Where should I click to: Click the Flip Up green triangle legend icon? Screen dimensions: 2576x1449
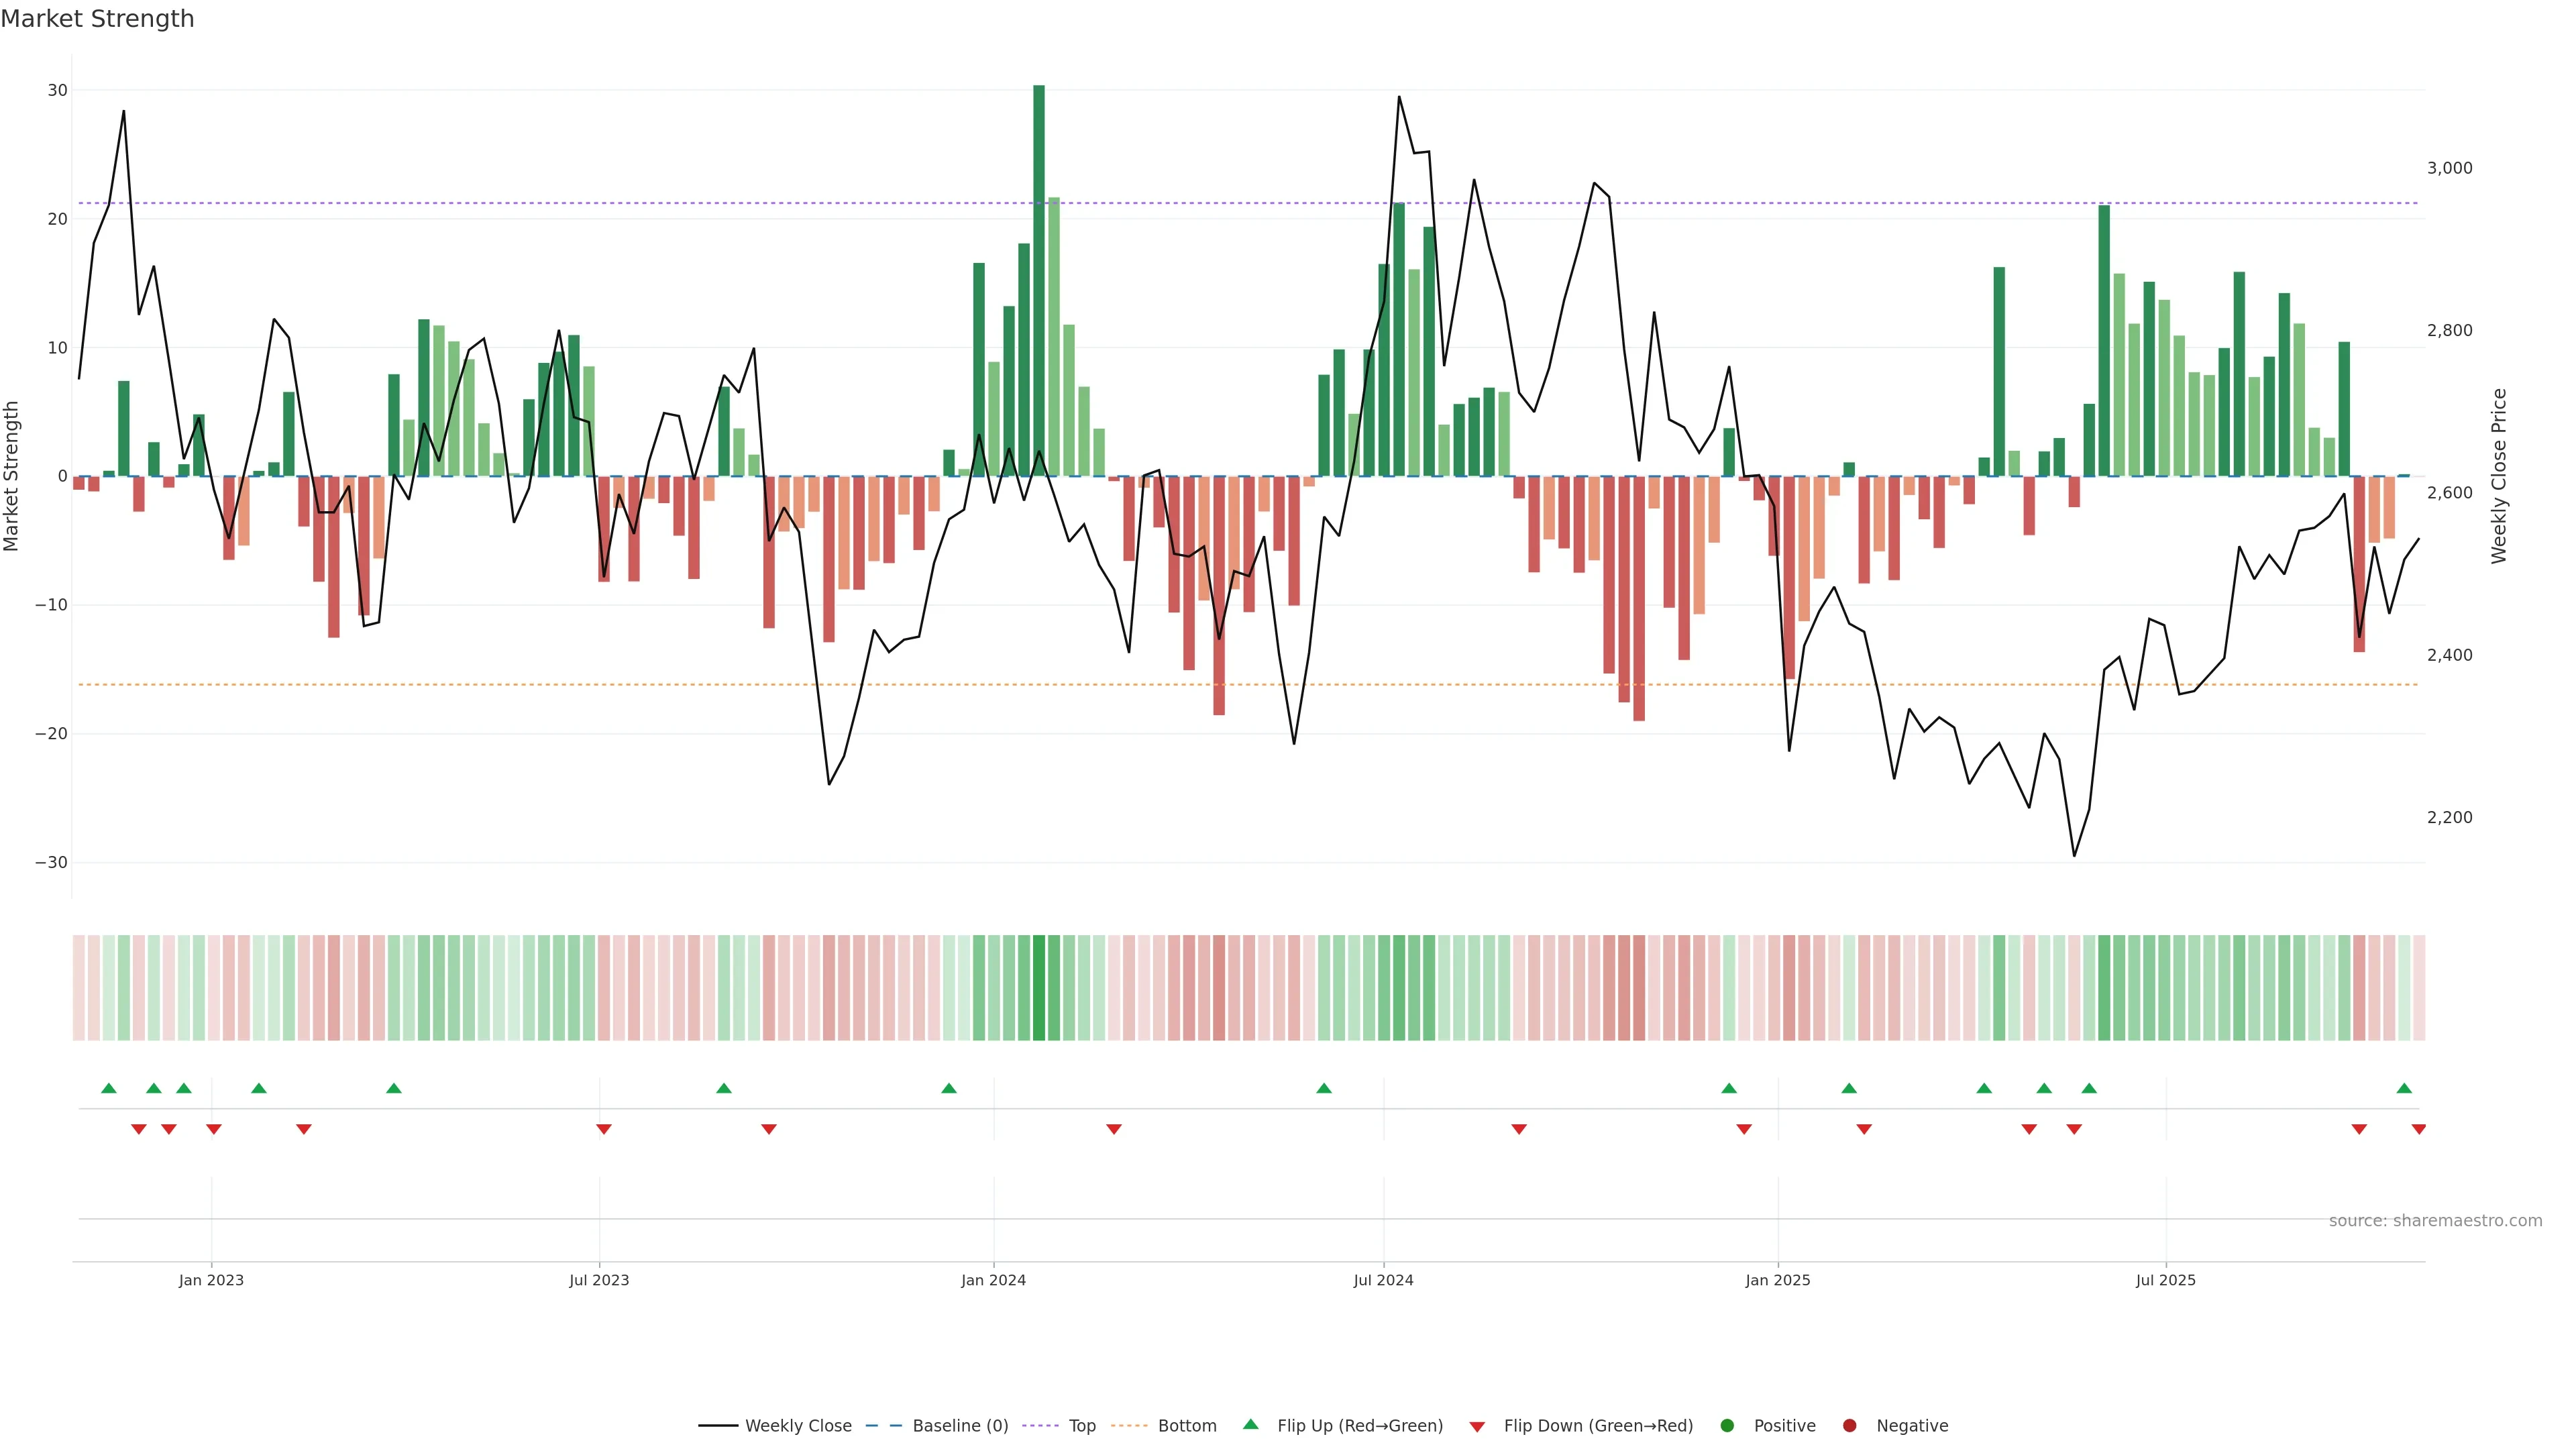click(x=1250, y=1424)
